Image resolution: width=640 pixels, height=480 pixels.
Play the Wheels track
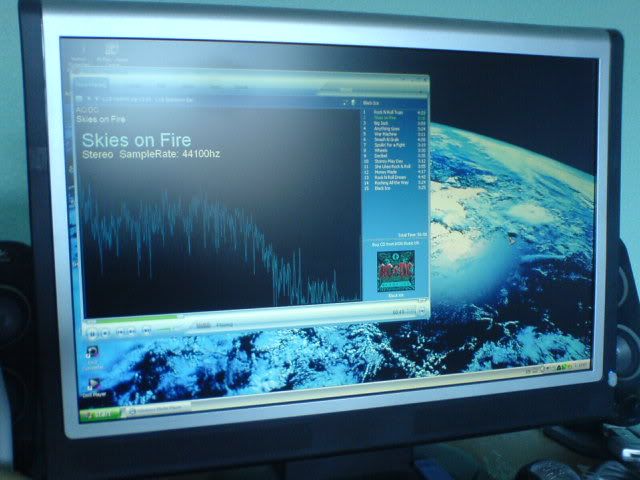tap(394, 150)
